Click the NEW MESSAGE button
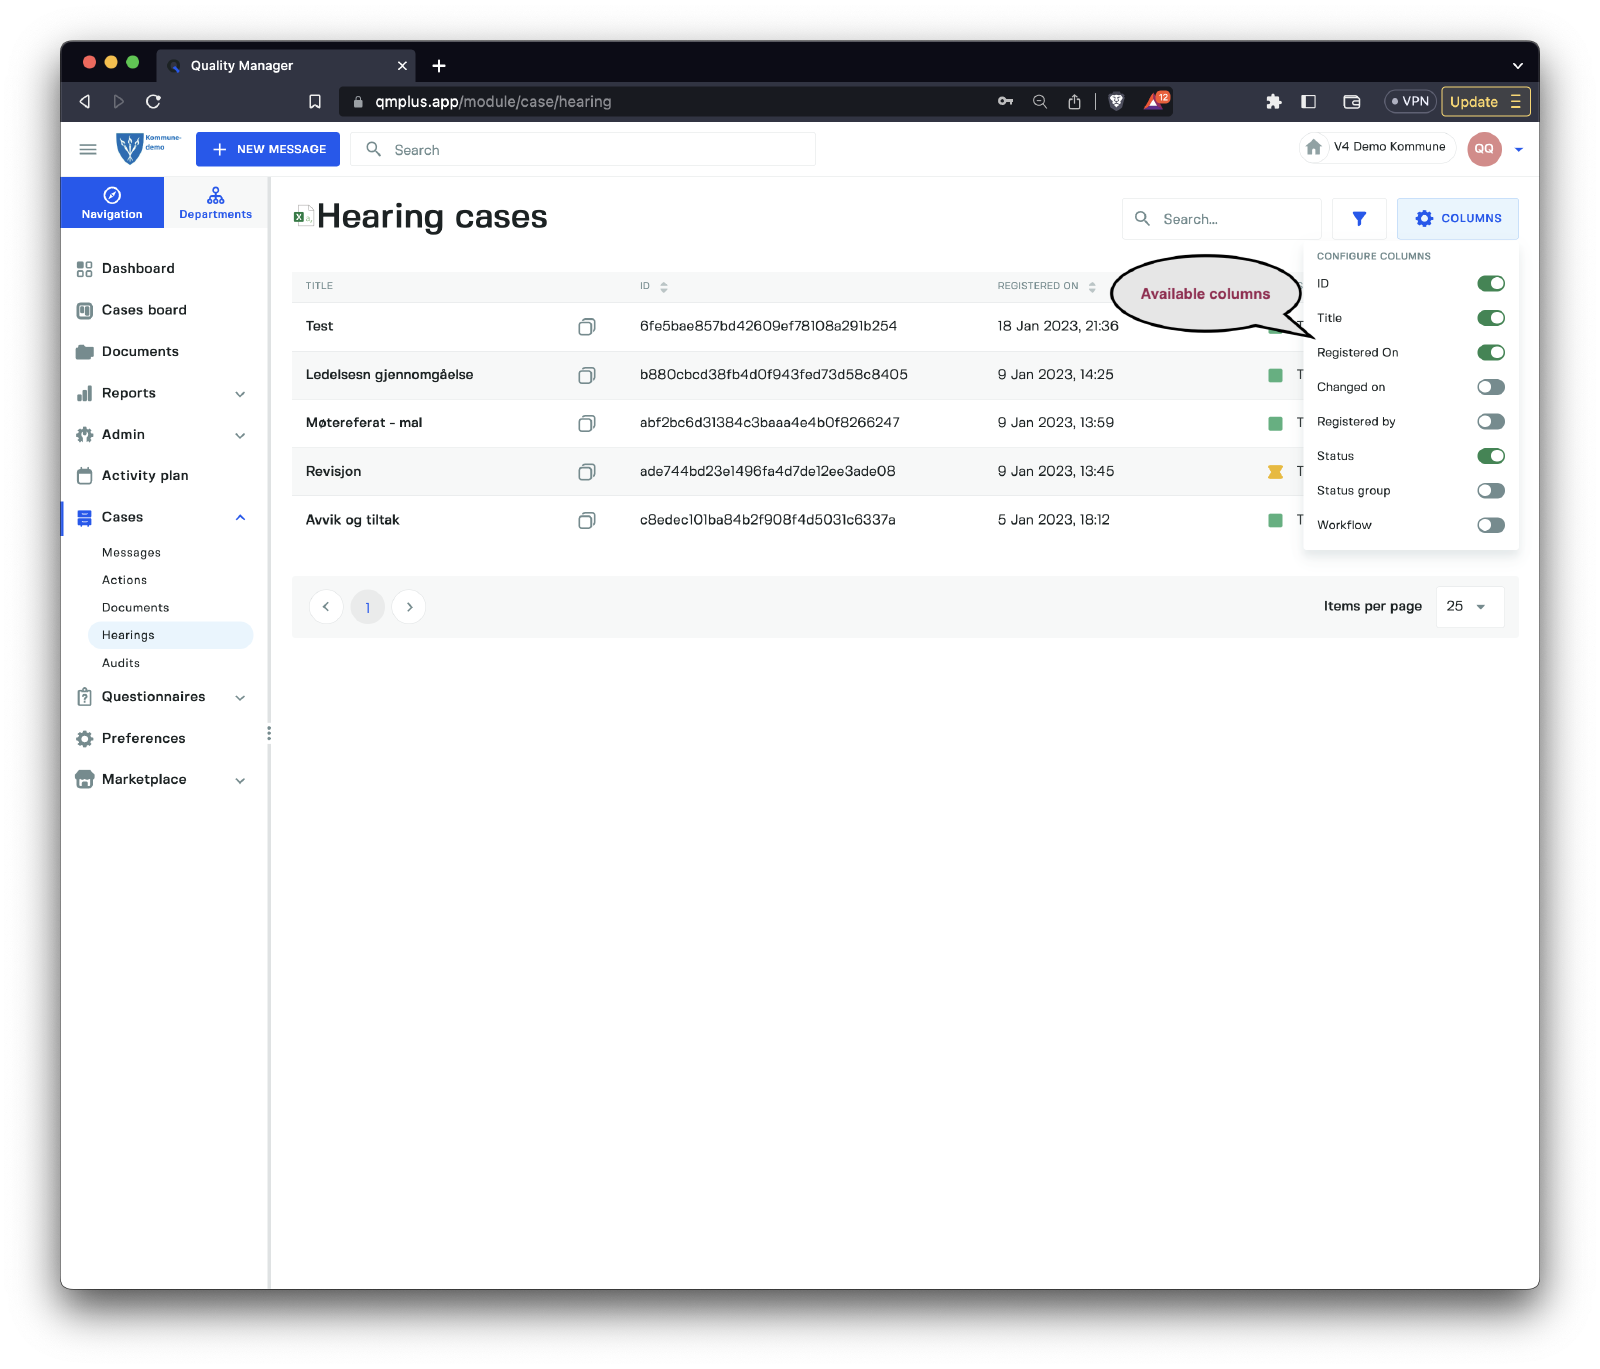The image size is (1600, 1369). tap(268, 149)
